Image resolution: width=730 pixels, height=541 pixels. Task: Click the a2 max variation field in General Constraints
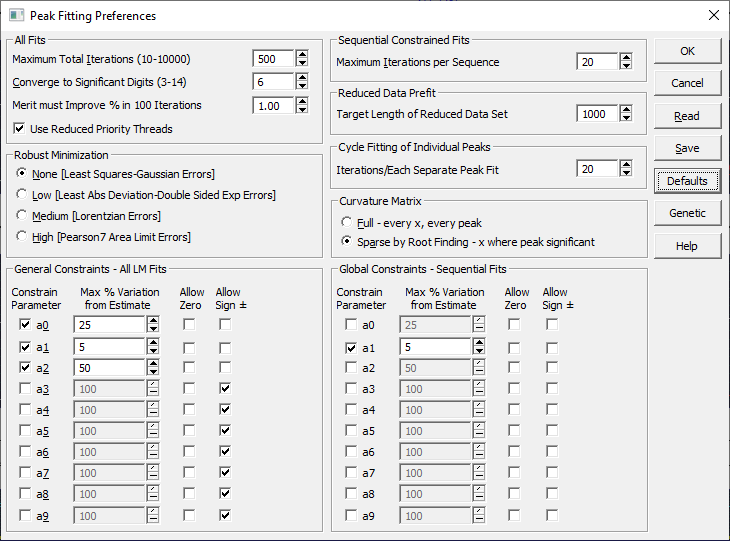coord(109,368)
